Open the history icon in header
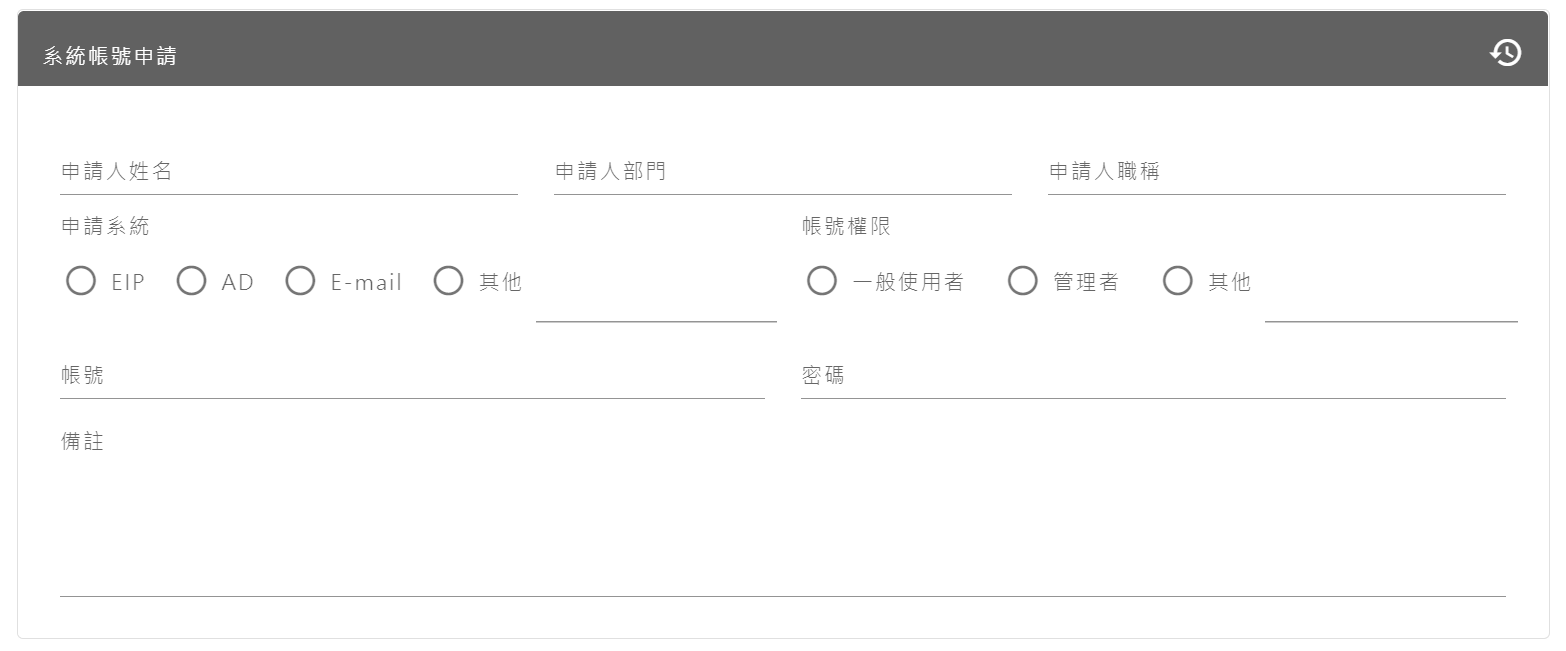Viewport: 1566px width, 651px height. tap(1505, 53)
